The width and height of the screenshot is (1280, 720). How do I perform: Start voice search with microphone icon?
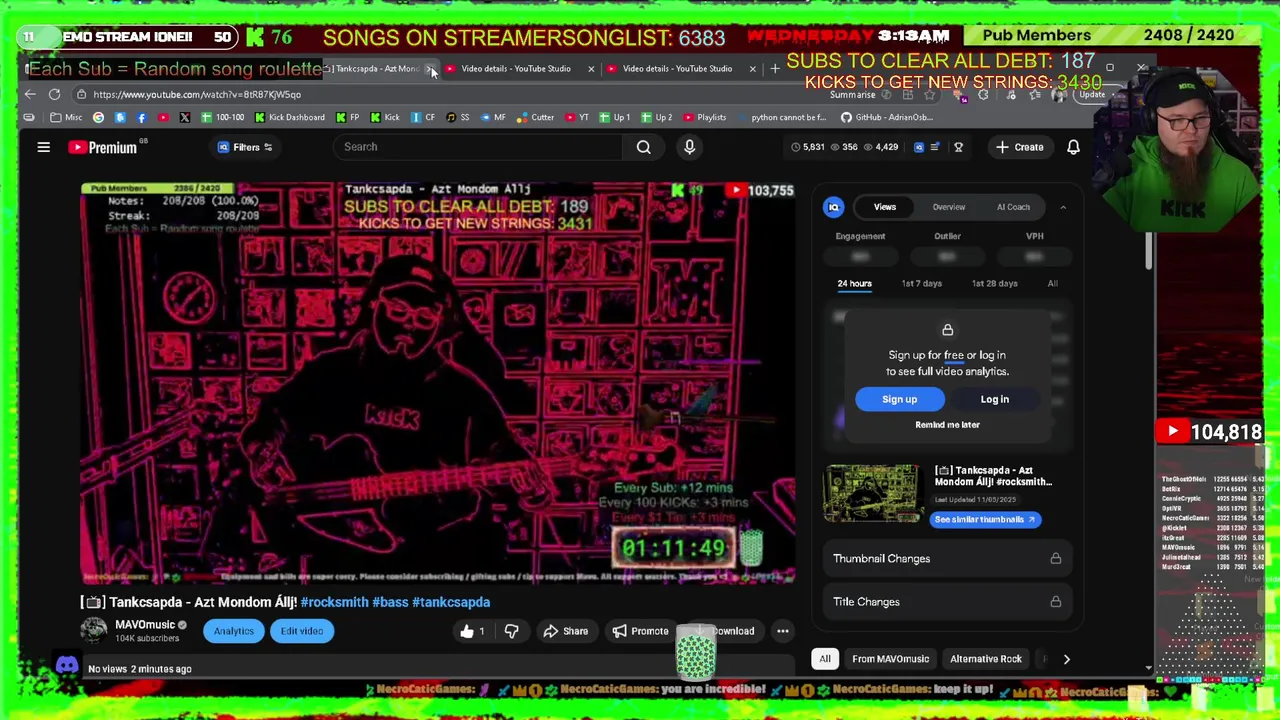pyautogui.click(x=689, y=147)
